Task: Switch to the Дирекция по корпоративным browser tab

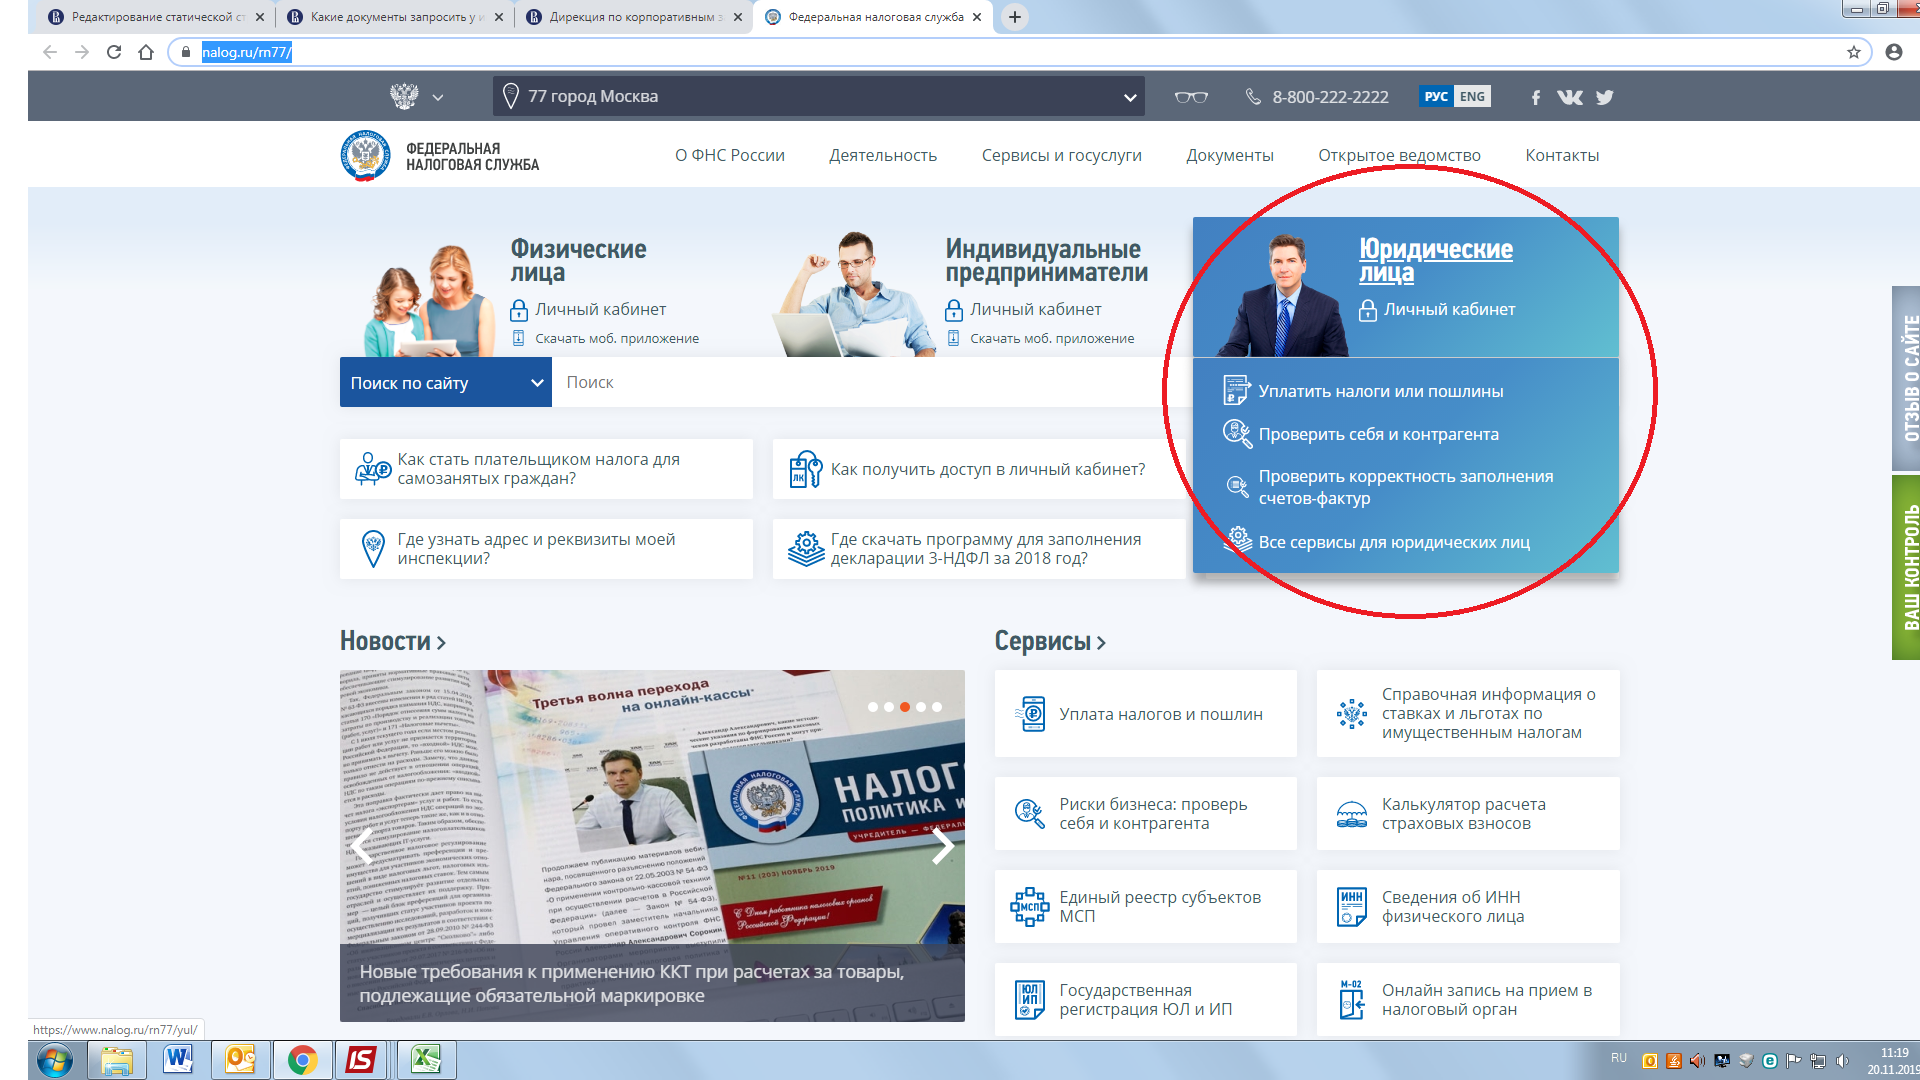Action: (634, 17)
